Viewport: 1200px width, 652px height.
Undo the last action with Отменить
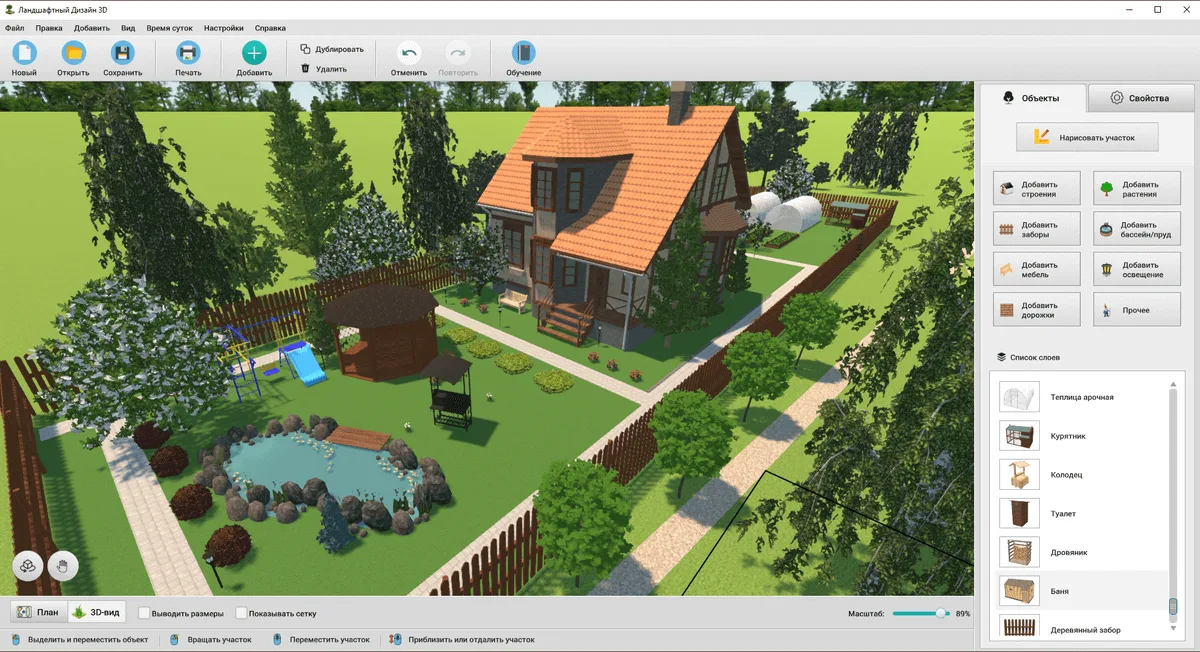(x=409, y=54)
